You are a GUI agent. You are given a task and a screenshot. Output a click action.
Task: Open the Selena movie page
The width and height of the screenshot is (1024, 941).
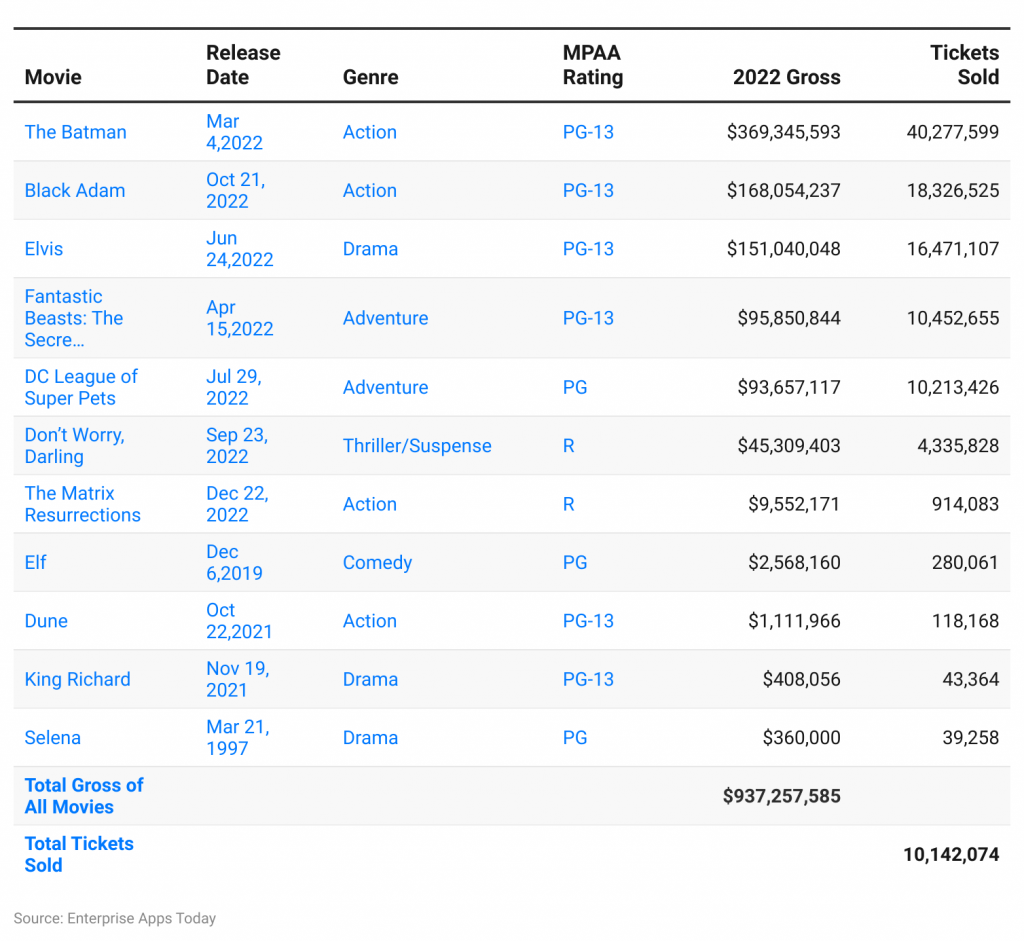[52, 738]
